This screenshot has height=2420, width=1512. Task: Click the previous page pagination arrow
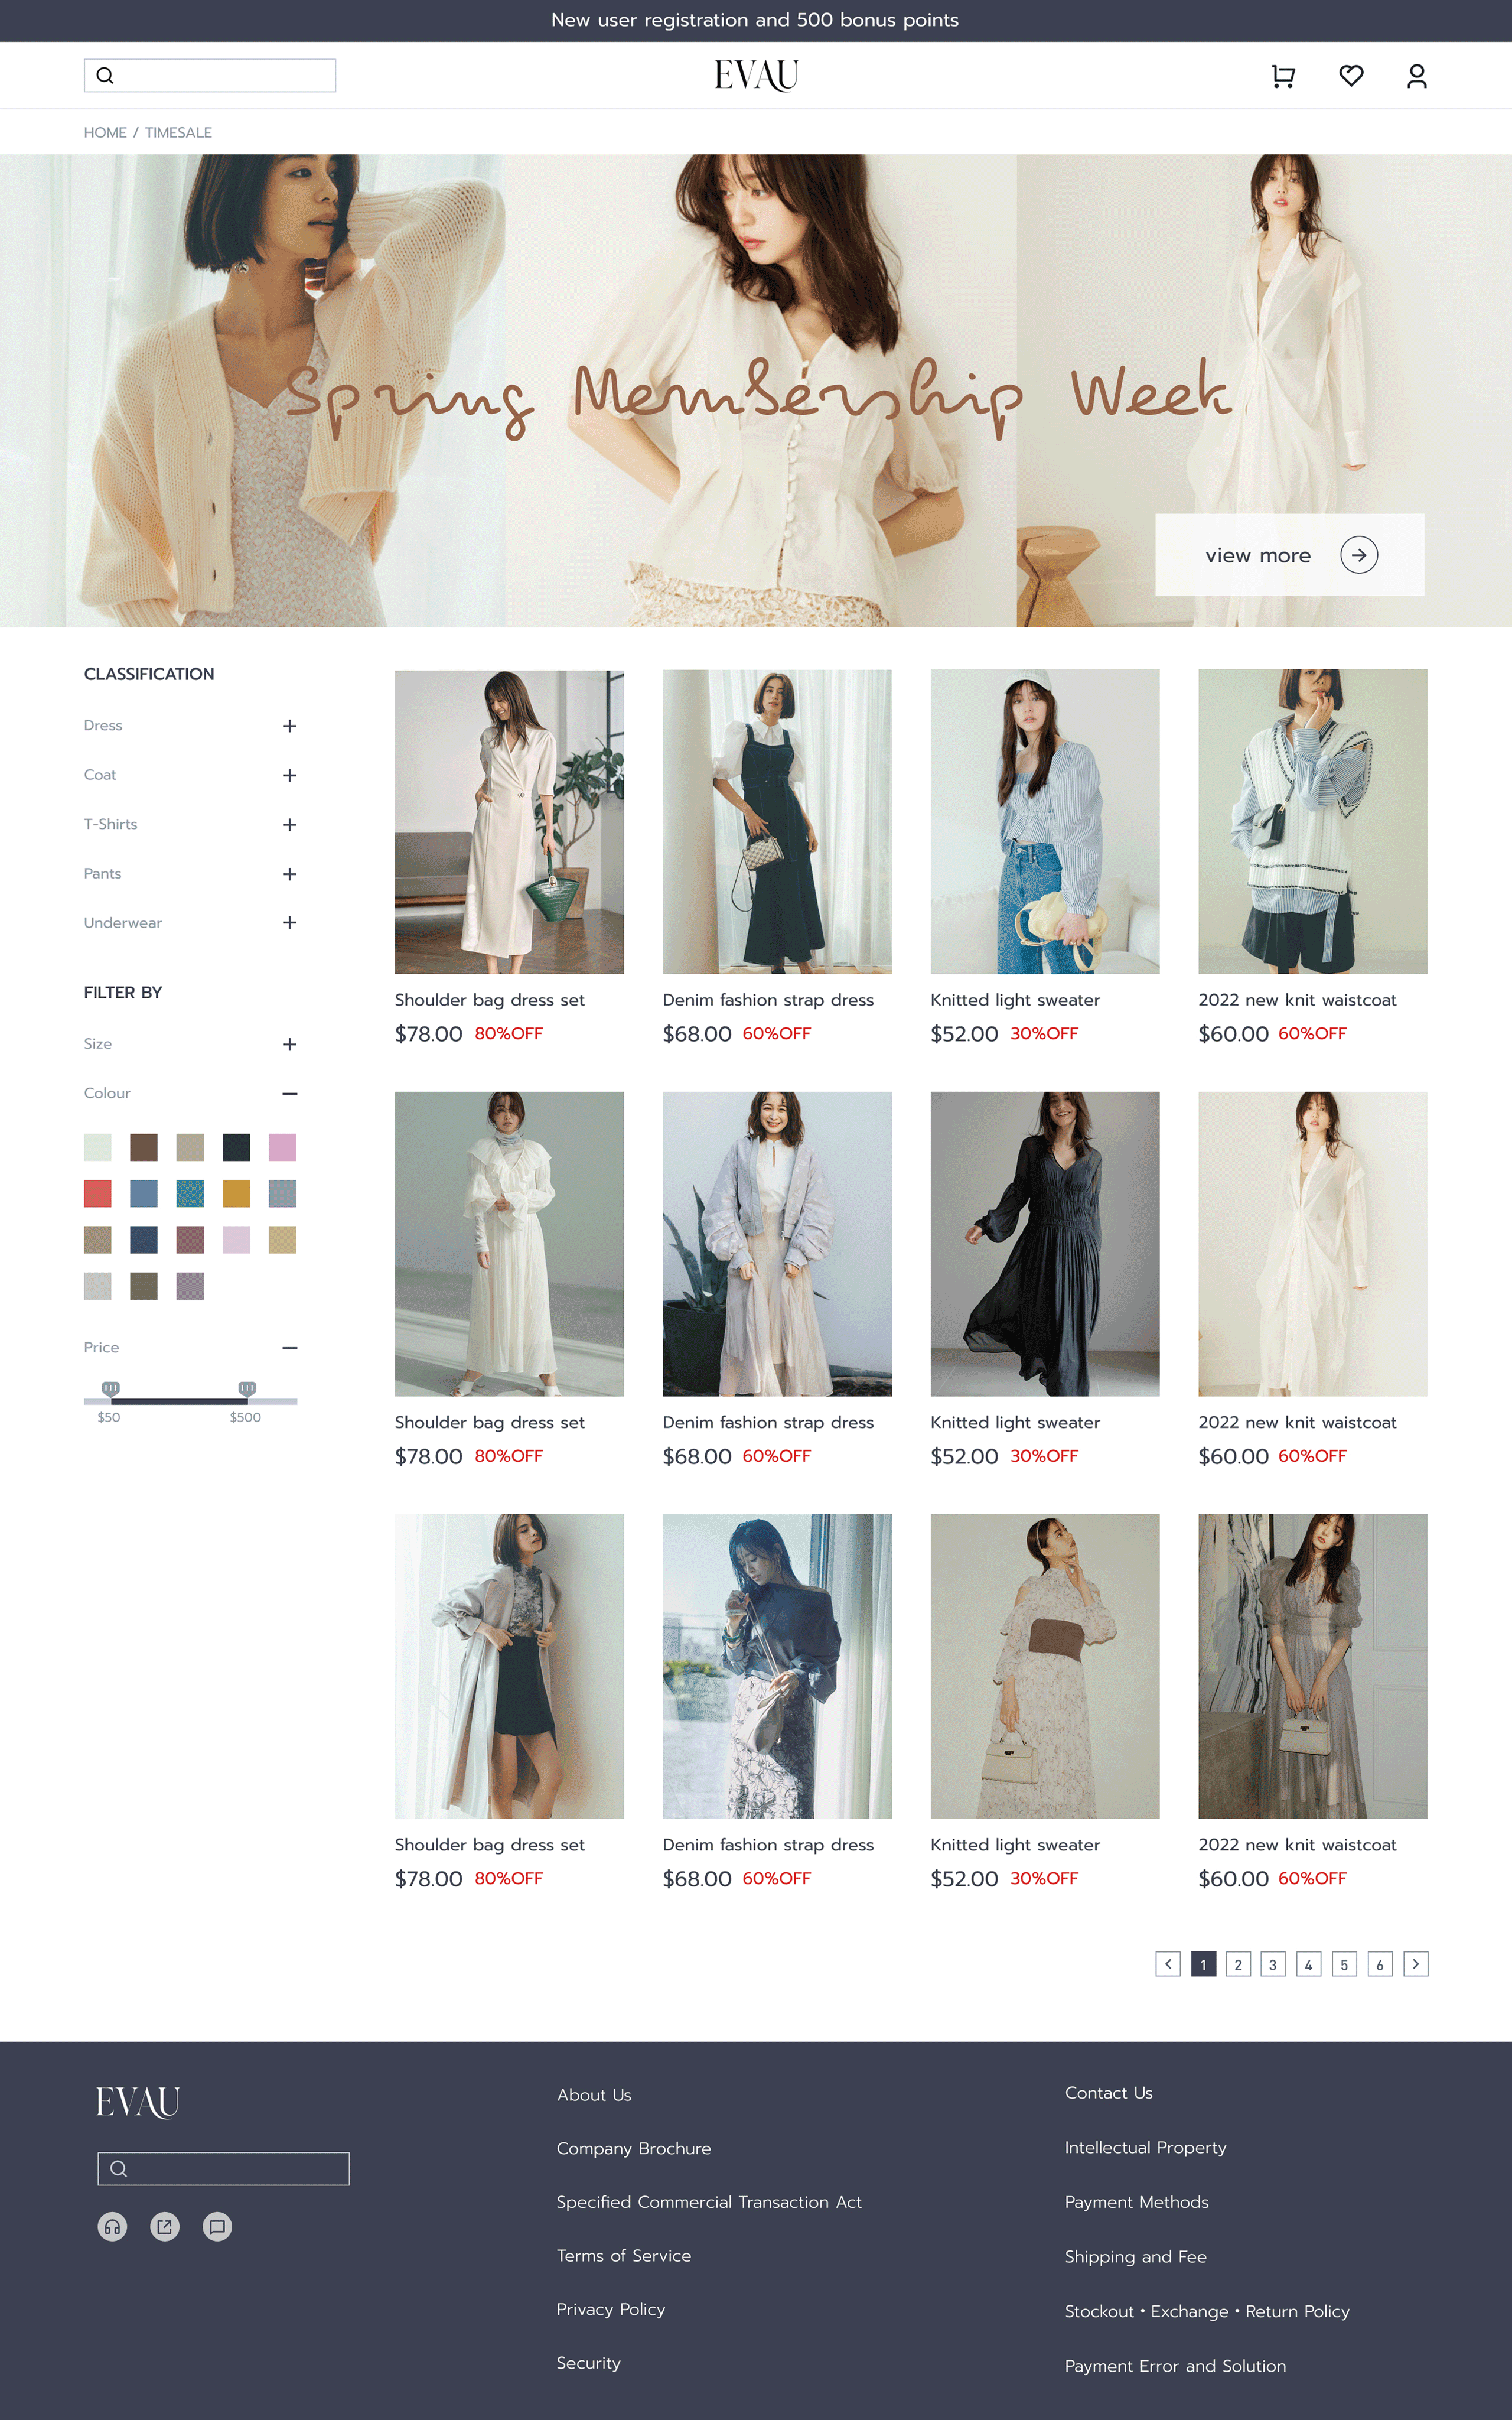[1168, 1964]
